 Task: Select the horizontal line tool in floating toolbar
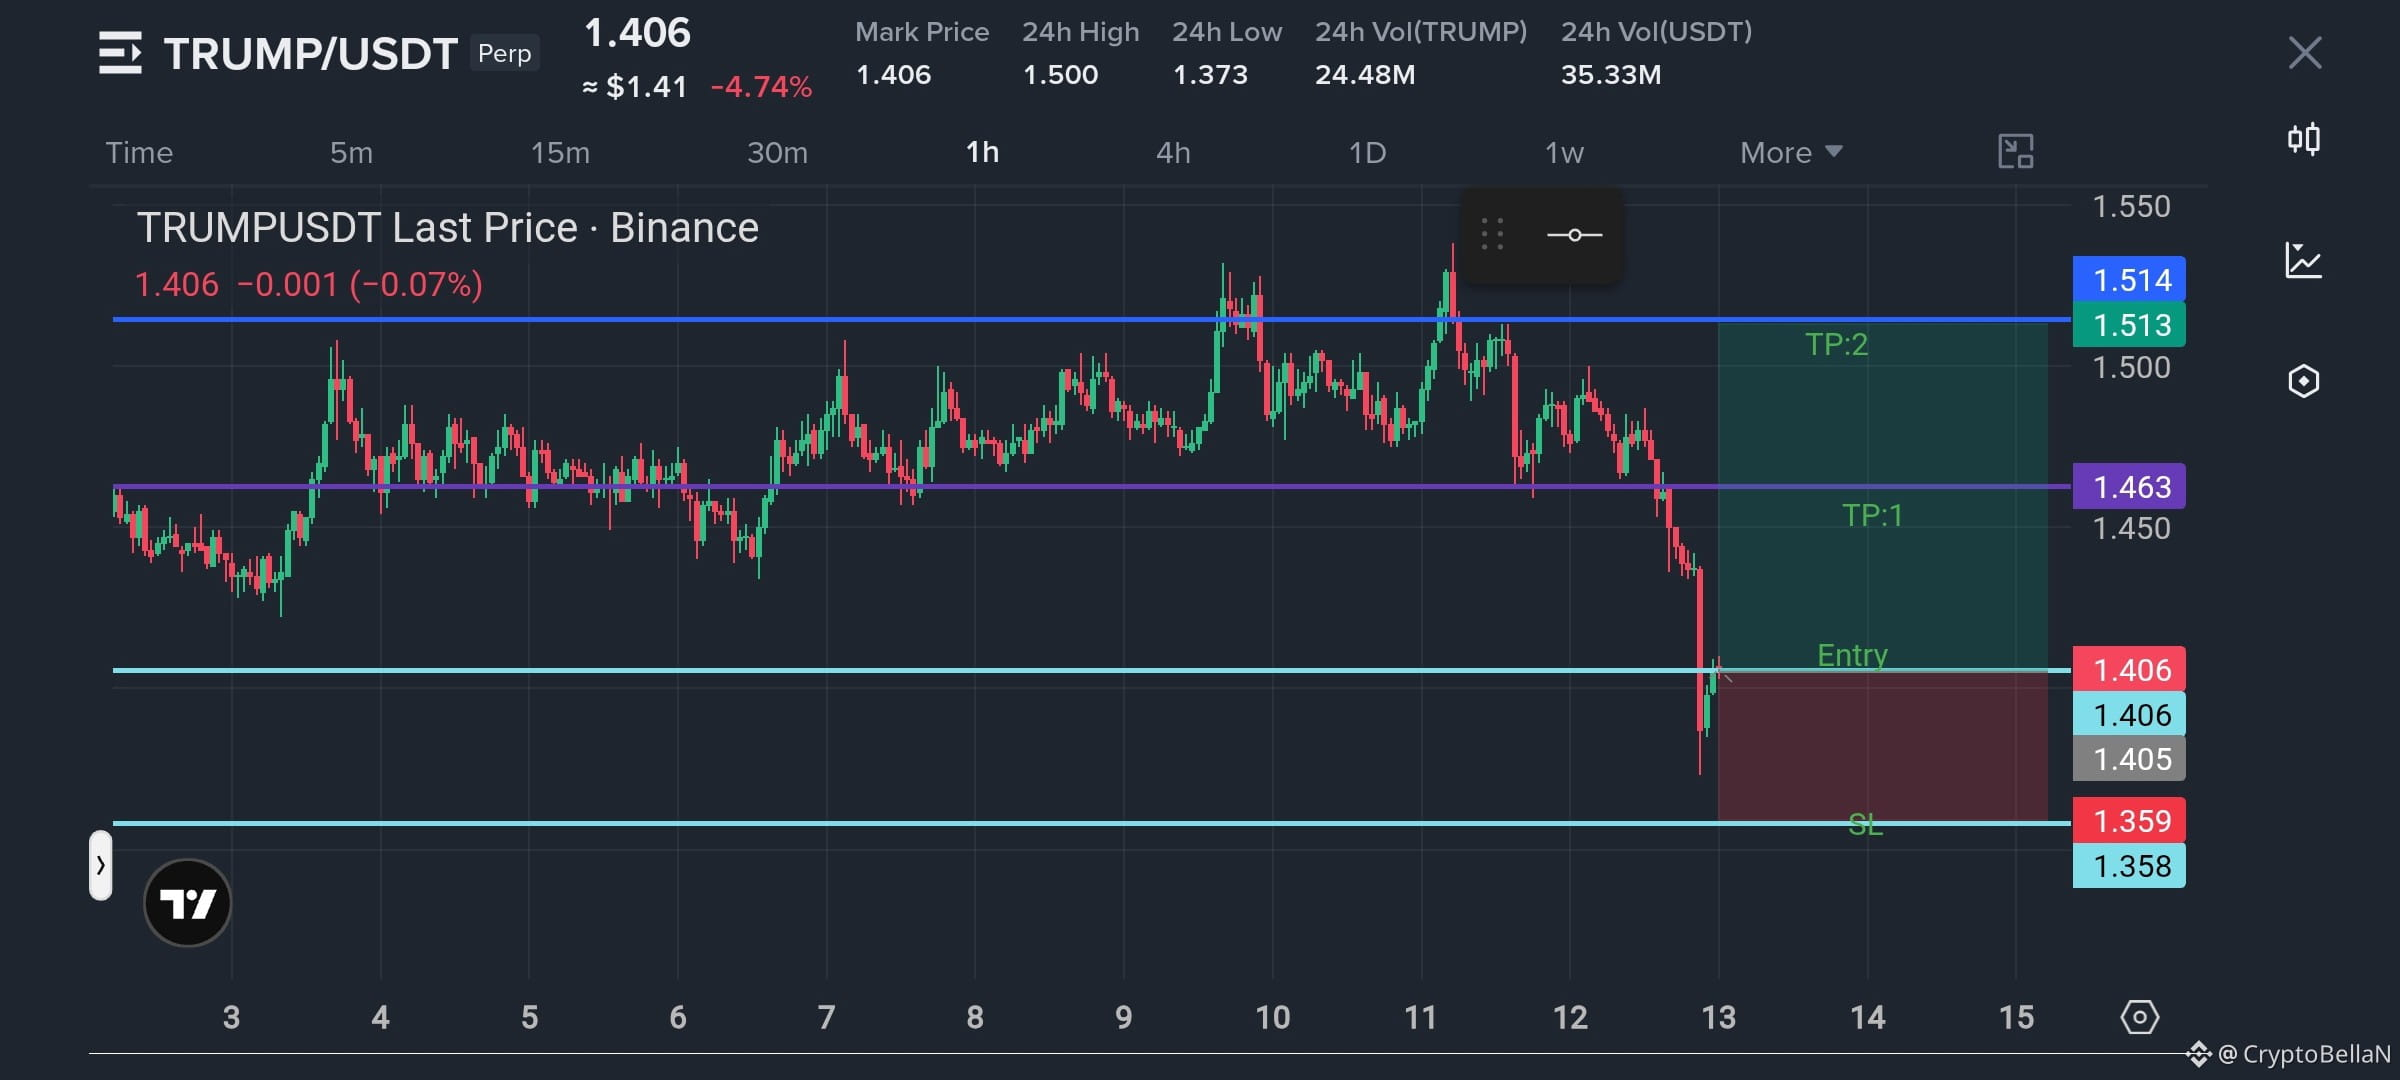coord(1575,235)
